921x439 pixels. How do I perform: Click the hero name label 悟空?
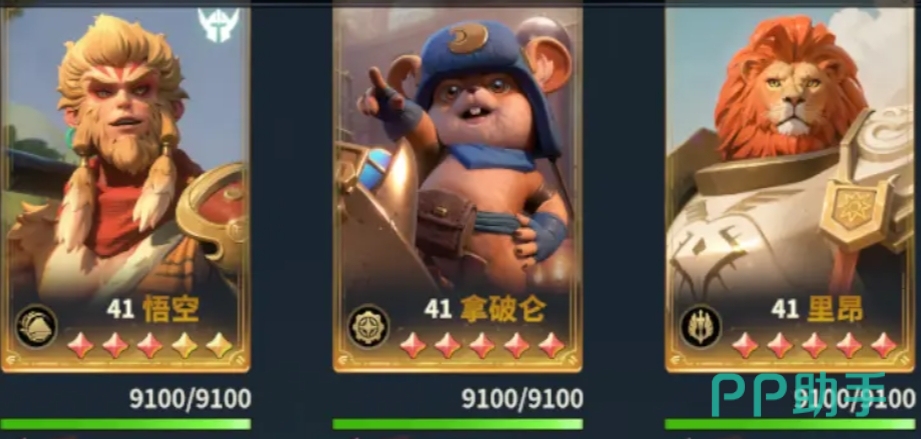coord(170,310)
